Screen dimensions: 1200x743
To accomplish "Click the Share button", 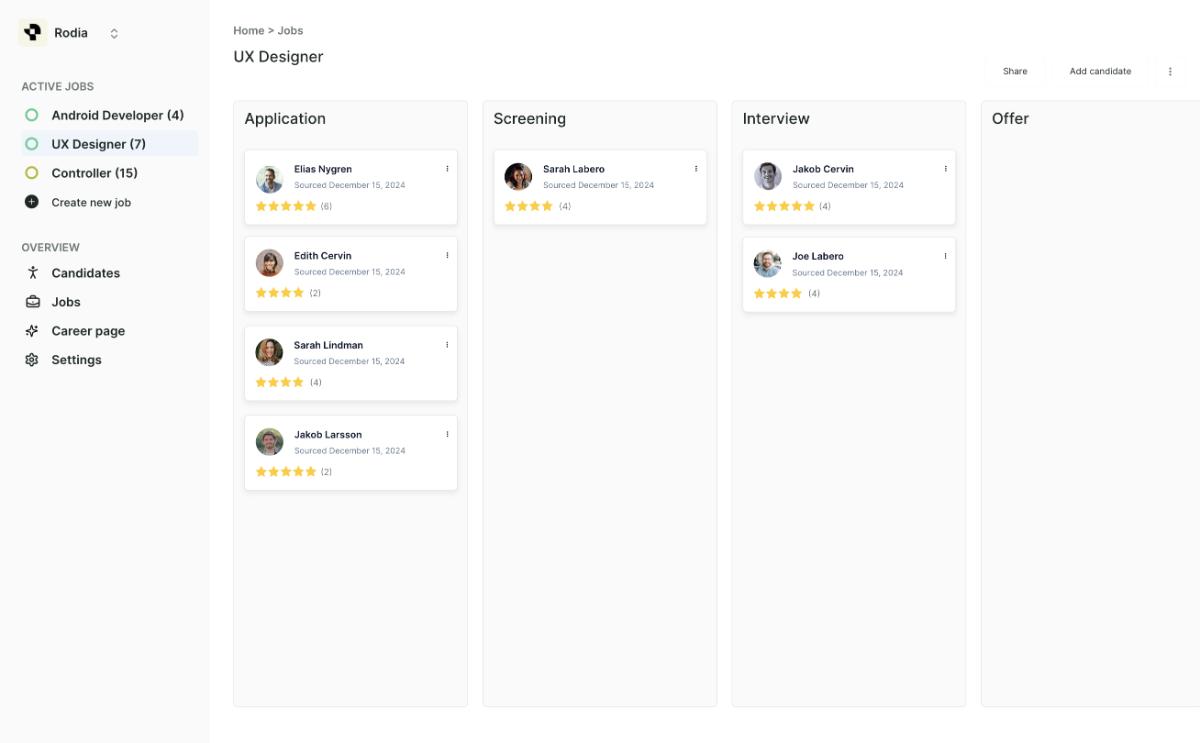I will coord(1015,72).
